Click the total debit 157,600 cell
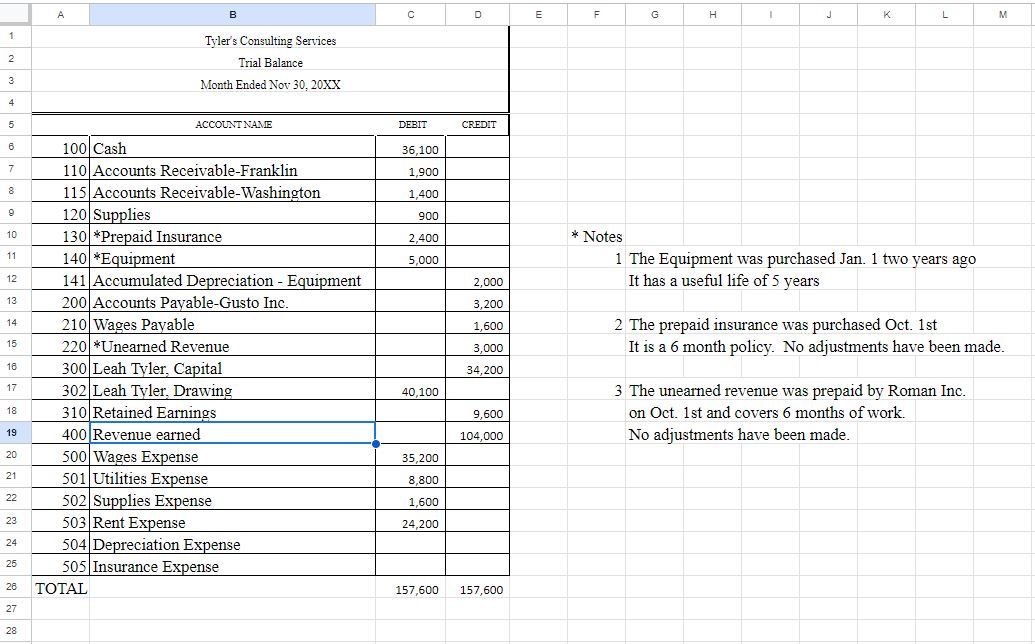1035x644 pixels. (x=411, y=588)
